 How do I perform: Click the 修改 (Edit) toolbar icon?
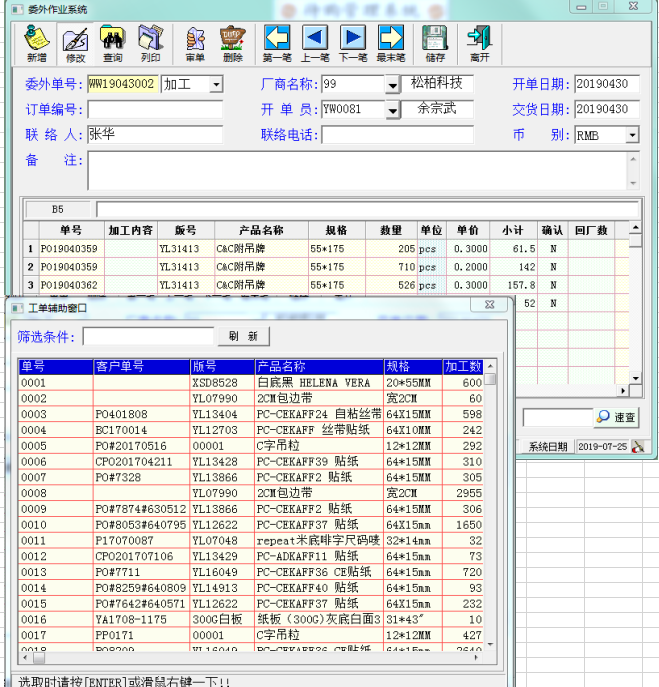pos(75,44)
